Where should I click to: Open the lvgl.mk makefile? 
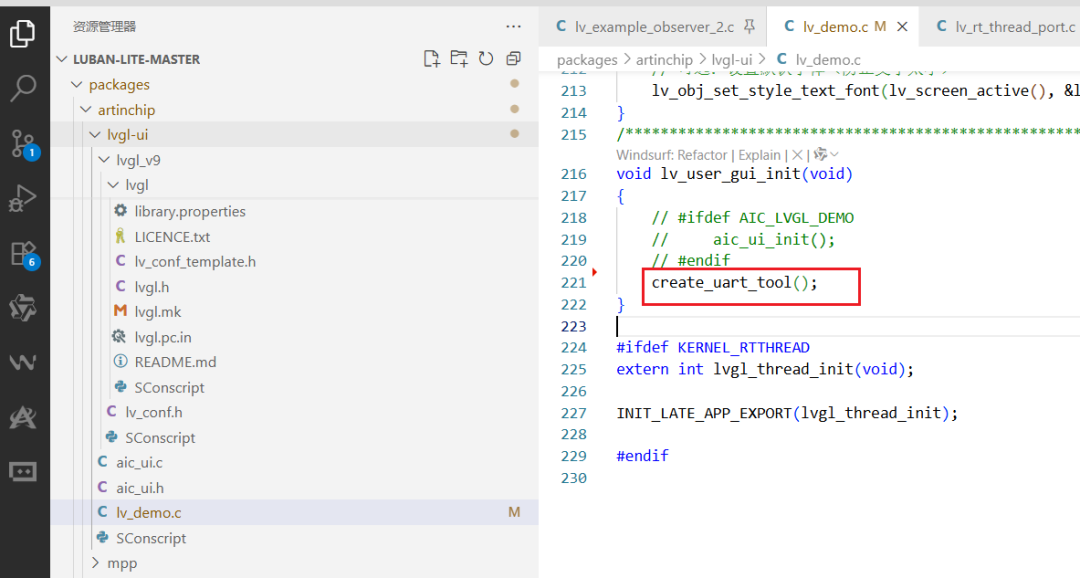tap(294, 312)
